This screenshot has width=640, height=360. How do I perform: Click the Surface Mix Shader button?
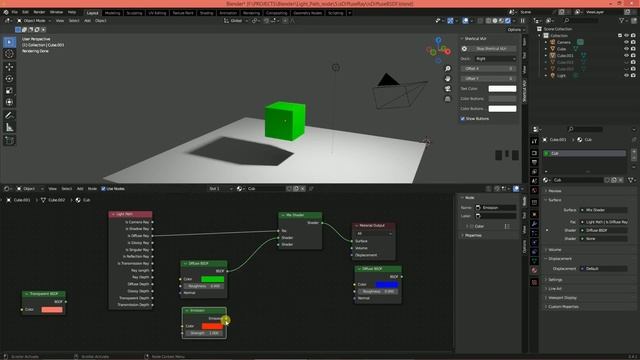[x=604, y=210]
